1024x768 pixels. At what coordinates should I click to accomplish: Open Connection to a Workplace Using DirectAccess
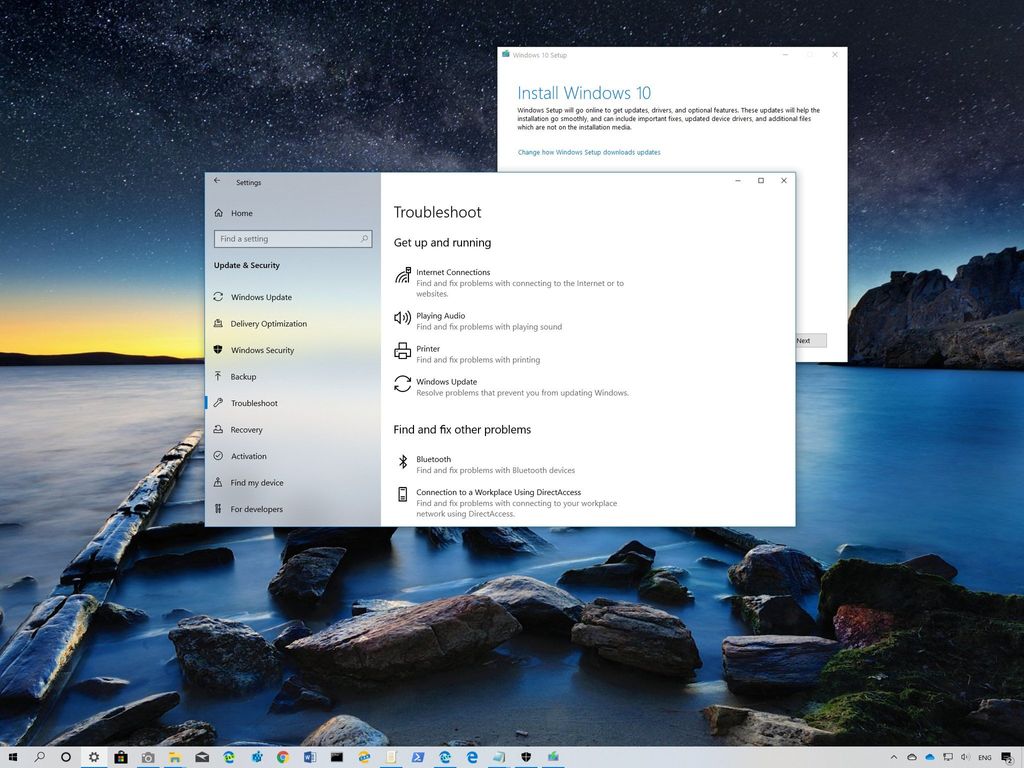500,492
